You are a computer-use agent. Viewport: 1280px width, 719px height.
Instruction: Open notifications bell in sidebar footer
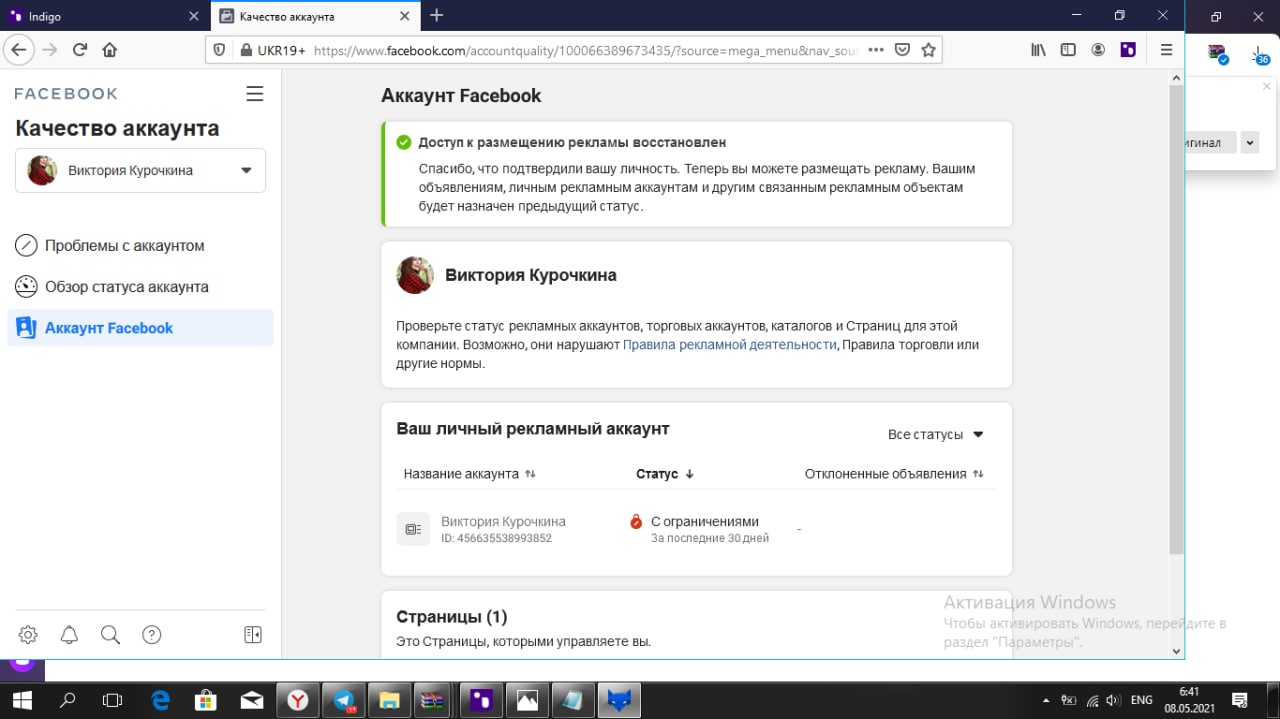tap(69, 635)
